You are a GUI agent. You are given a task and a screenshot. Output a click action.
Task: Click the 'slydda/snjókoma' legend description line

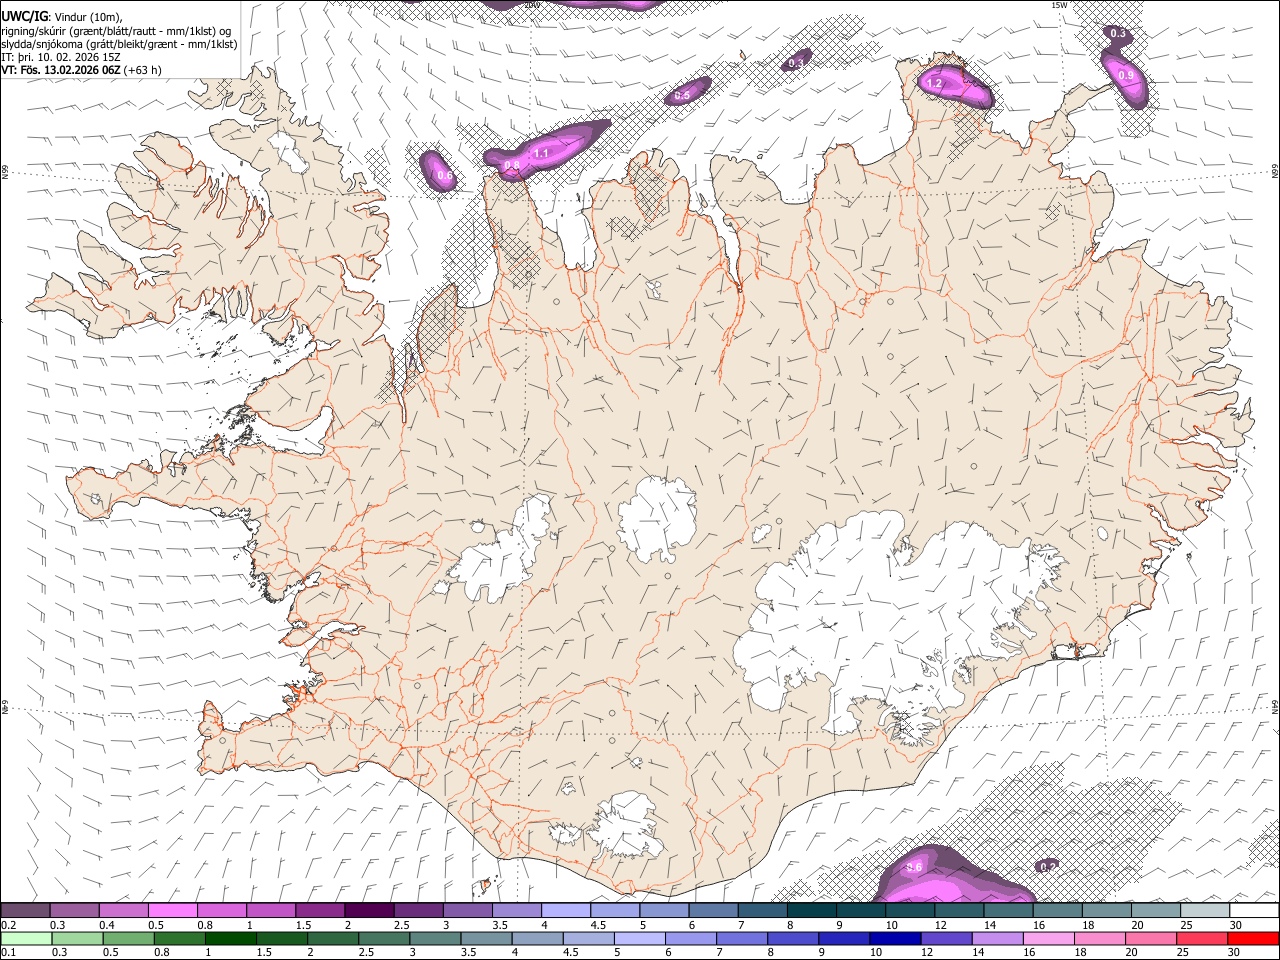[x=119, y=44]
